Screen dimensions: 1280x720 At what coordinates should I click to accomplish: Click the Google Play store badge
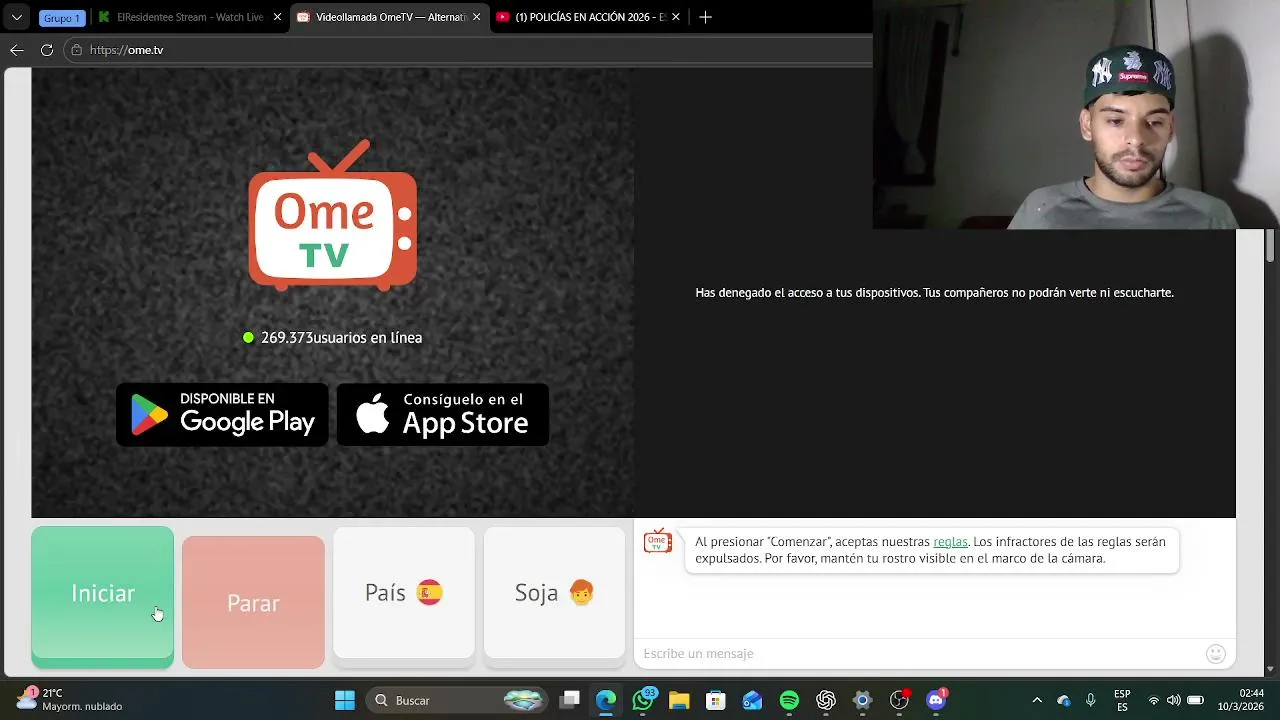[x=222, y=414]
